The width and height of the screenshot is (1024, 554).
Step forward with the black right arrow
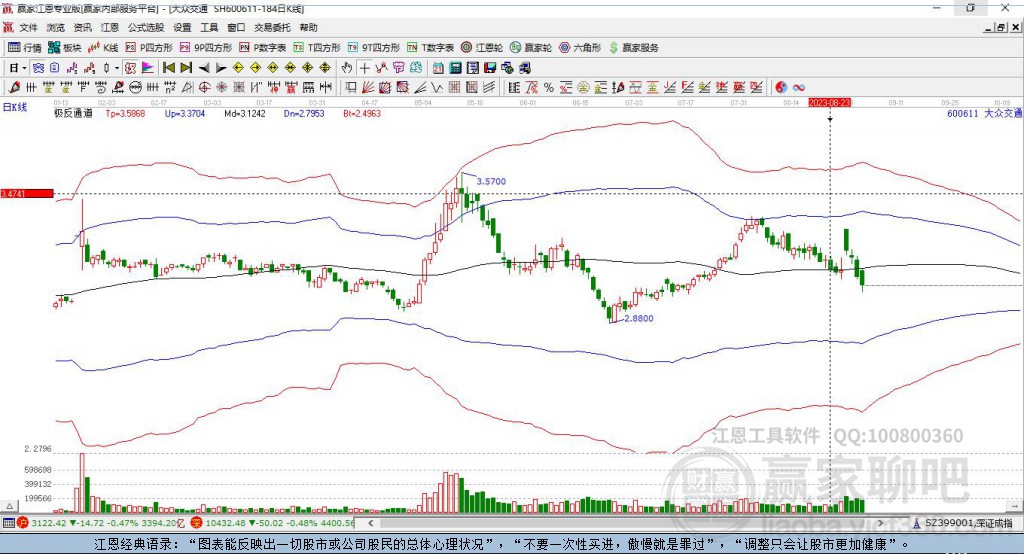(221, 68)
